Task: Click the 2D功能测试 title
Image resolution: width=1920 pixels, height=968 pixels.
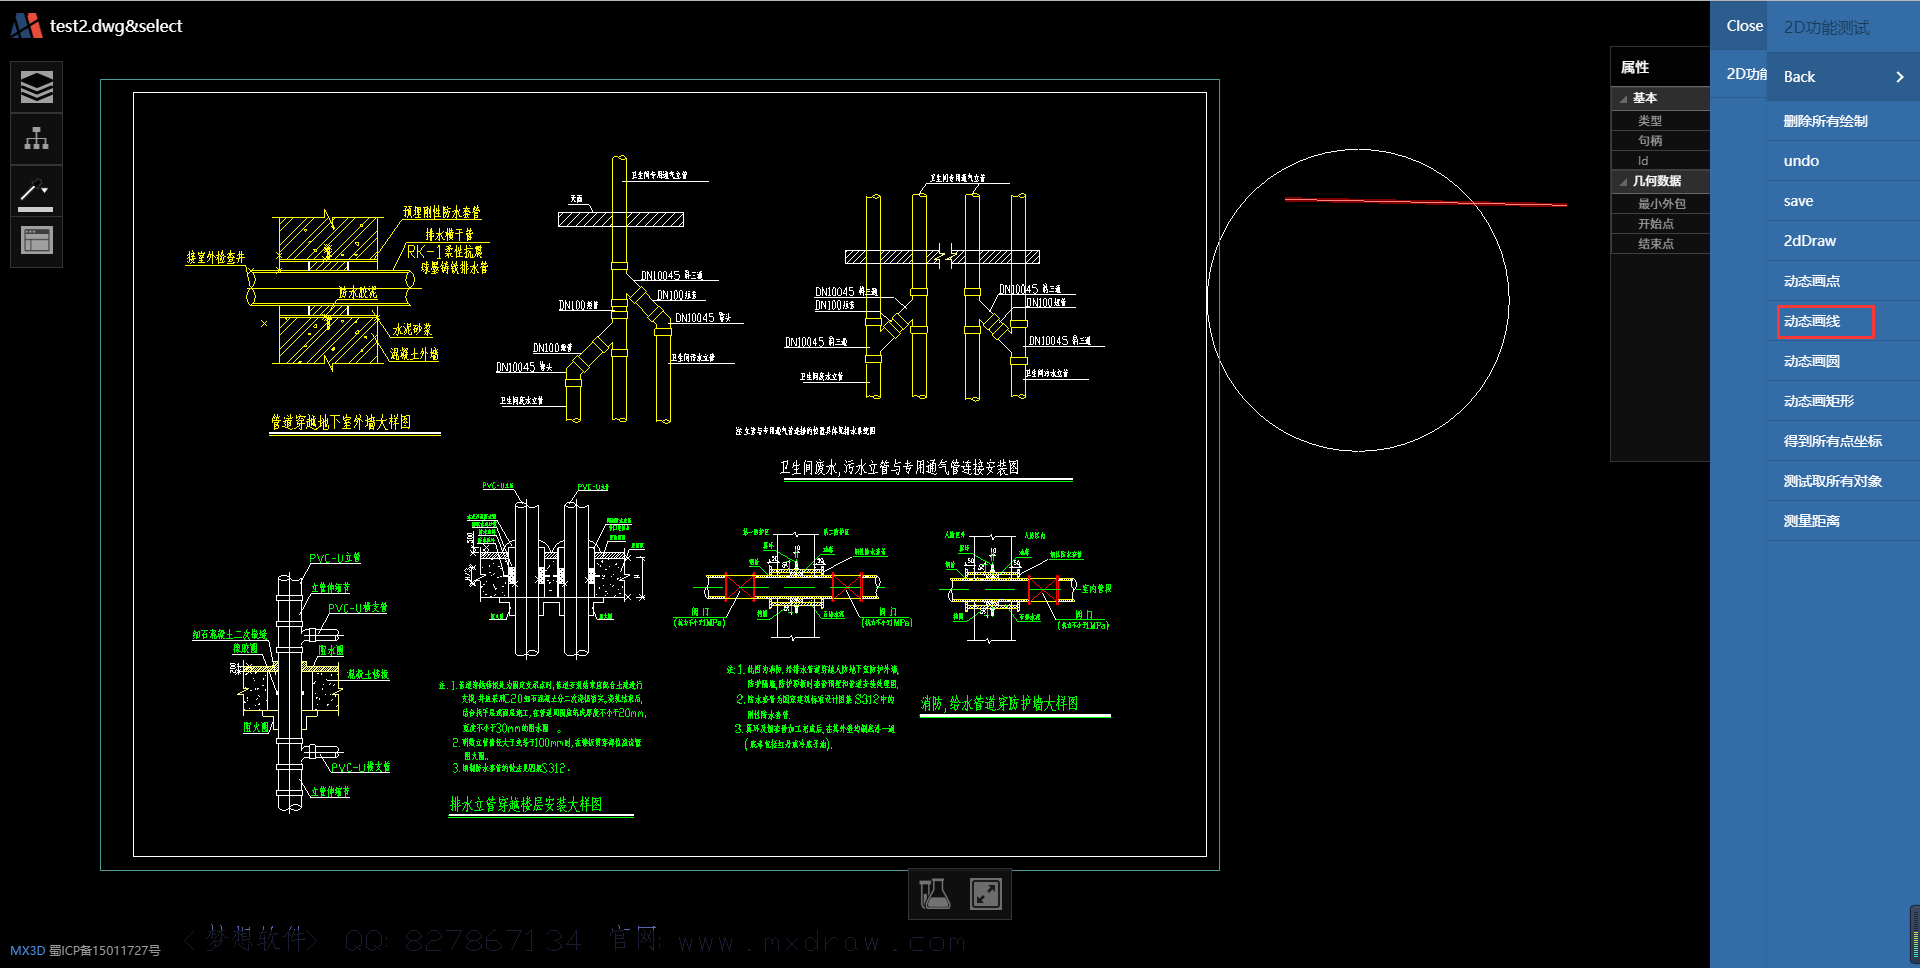Action: (1826, 27)
